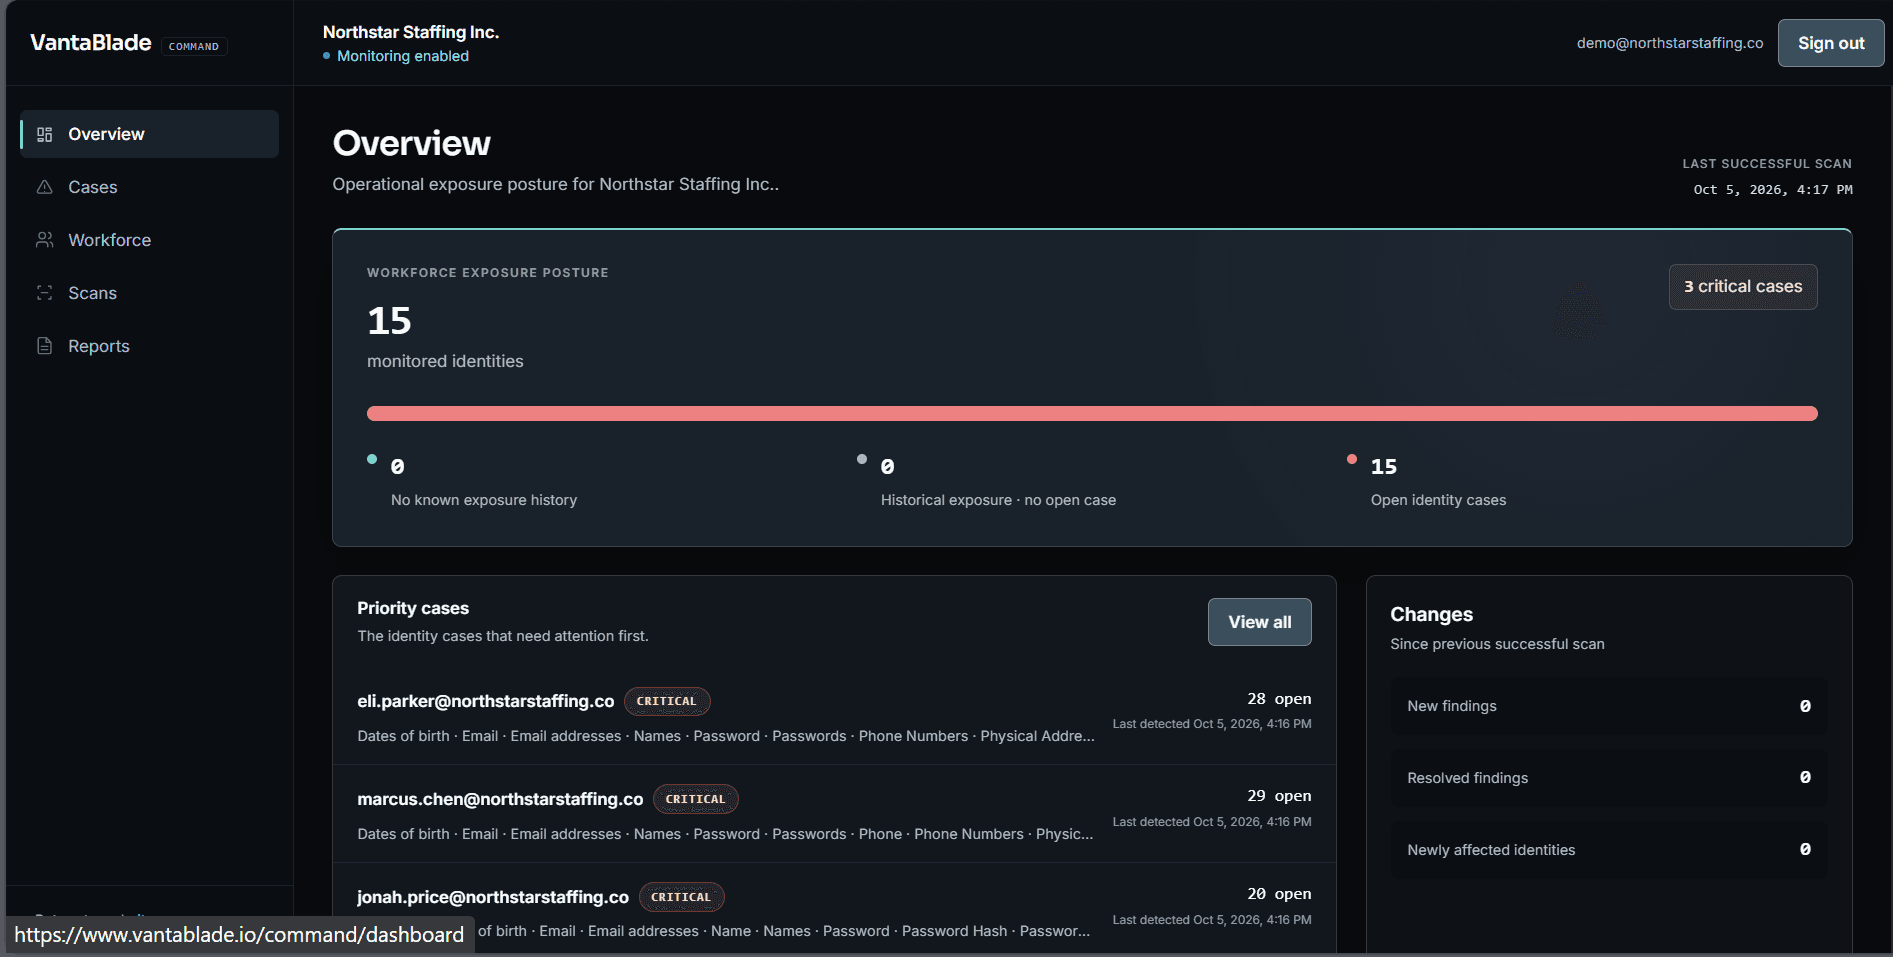1893x957 pixels.
Task: Click the red exposure posture bar
Action: [x=1092, y=414]
